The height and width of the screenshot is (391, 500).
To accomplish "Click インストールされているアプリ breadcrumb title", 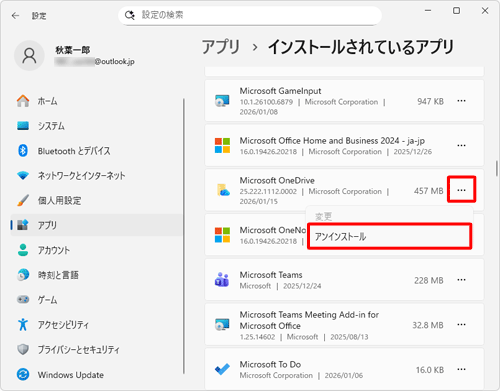I will [x=361, y=47].
